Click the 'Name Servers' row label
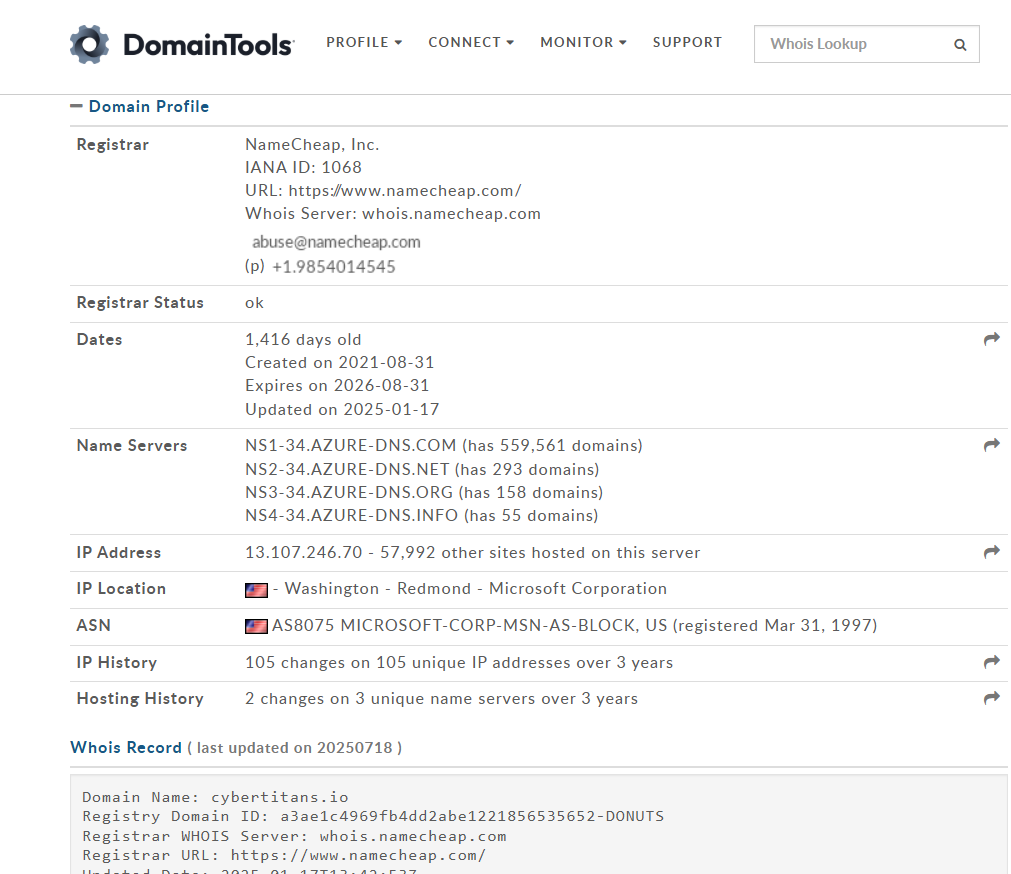 132,445
